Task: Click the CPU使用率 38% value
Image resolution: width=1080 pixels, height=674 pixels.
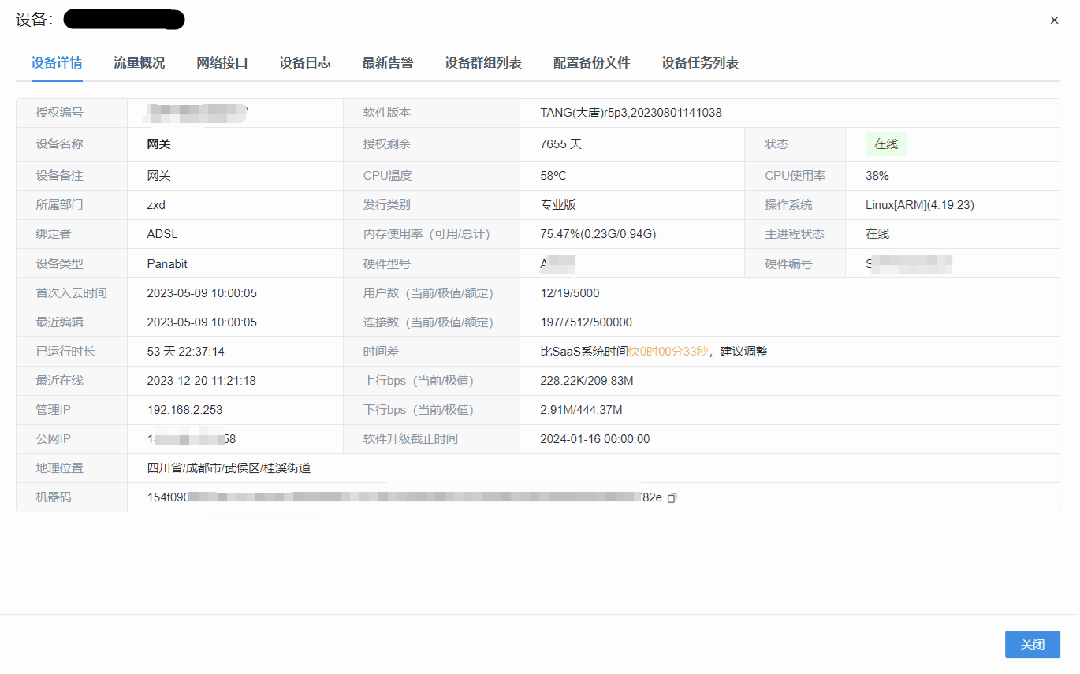Action: pyautogui.click(x=876, y=174)
